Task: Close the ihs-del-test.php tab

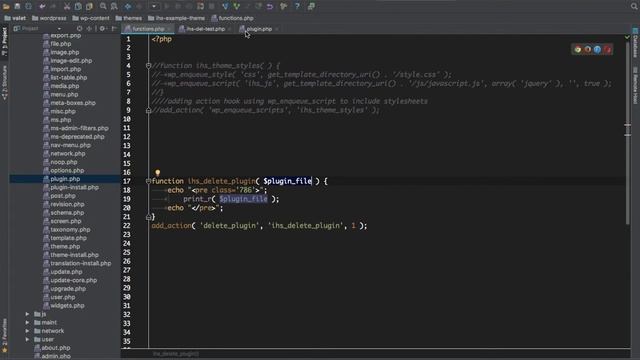Action: [x=230, y=29]
